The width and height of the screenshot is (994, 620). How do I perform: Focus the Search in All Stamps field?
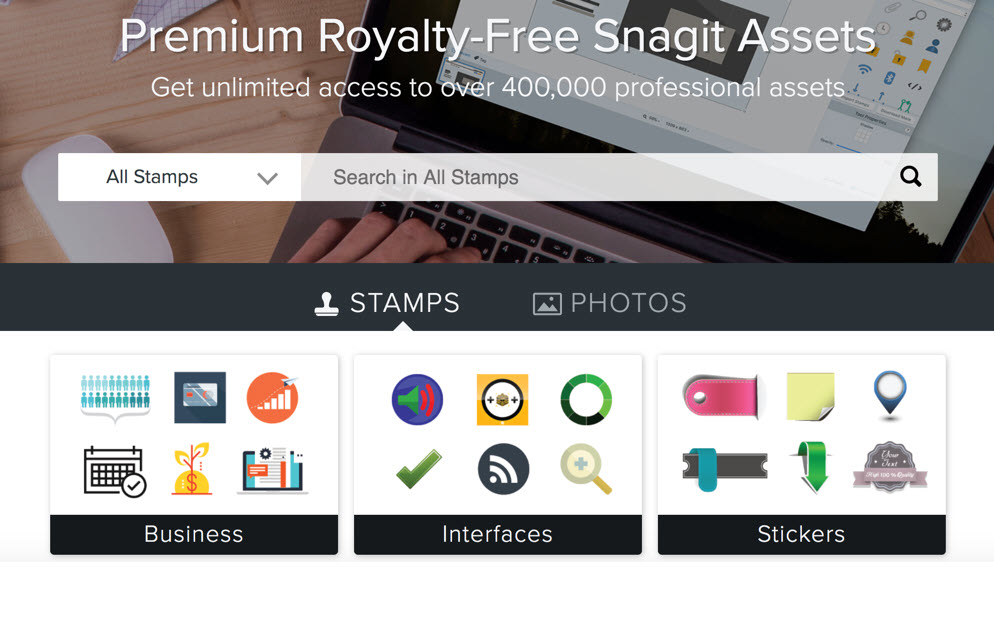[599, 177]
